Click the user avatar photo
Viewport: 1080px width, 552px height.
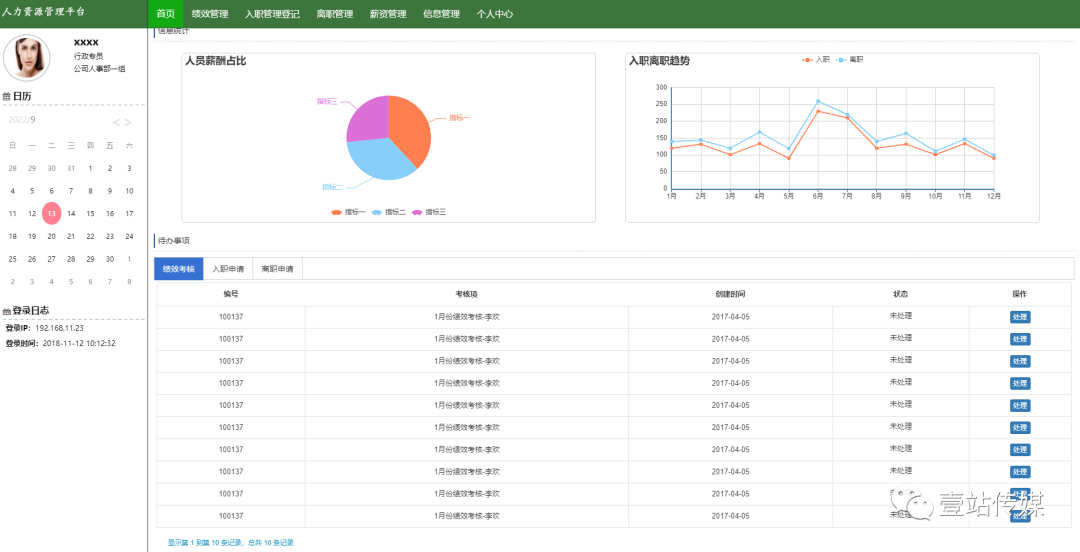[27, 58]
